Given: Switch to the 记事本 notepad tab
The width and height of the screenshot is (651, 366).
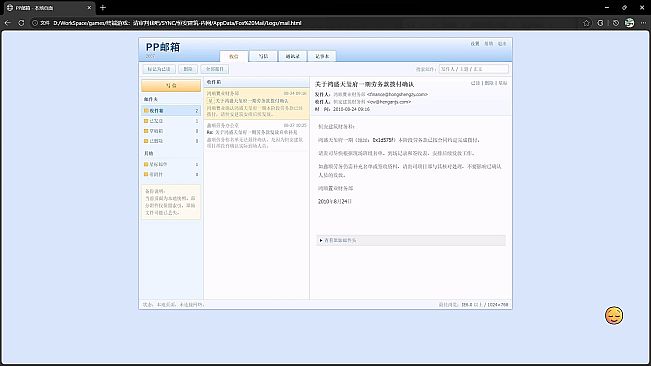Looking at the screenshot, I should (322, 56).
